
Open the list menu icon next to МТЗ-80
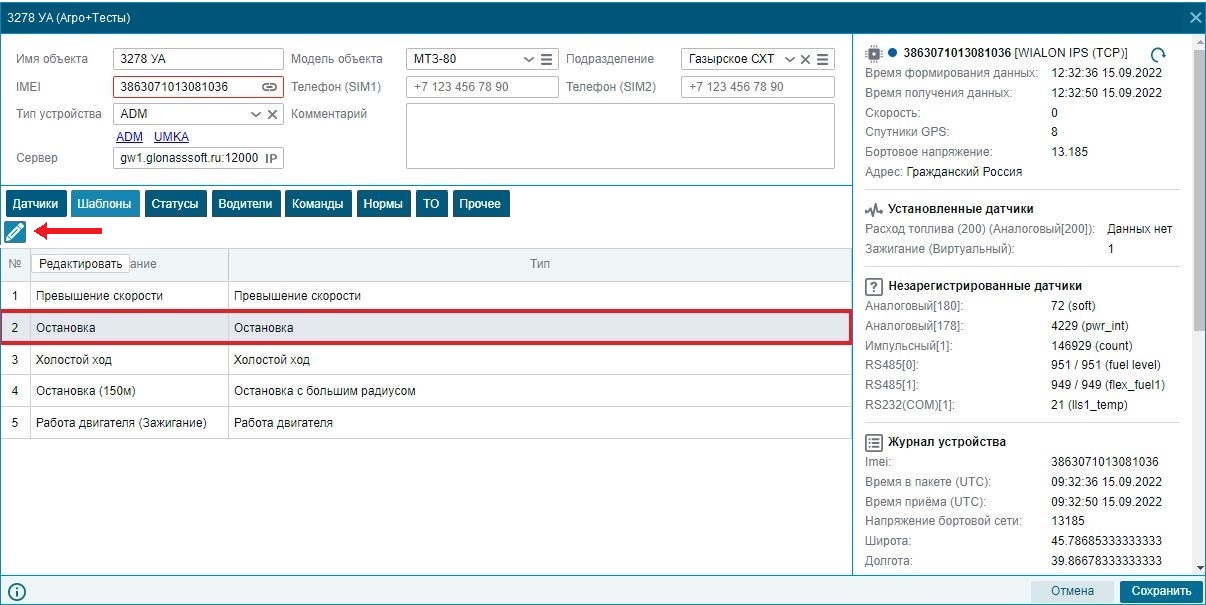(546, 59)
